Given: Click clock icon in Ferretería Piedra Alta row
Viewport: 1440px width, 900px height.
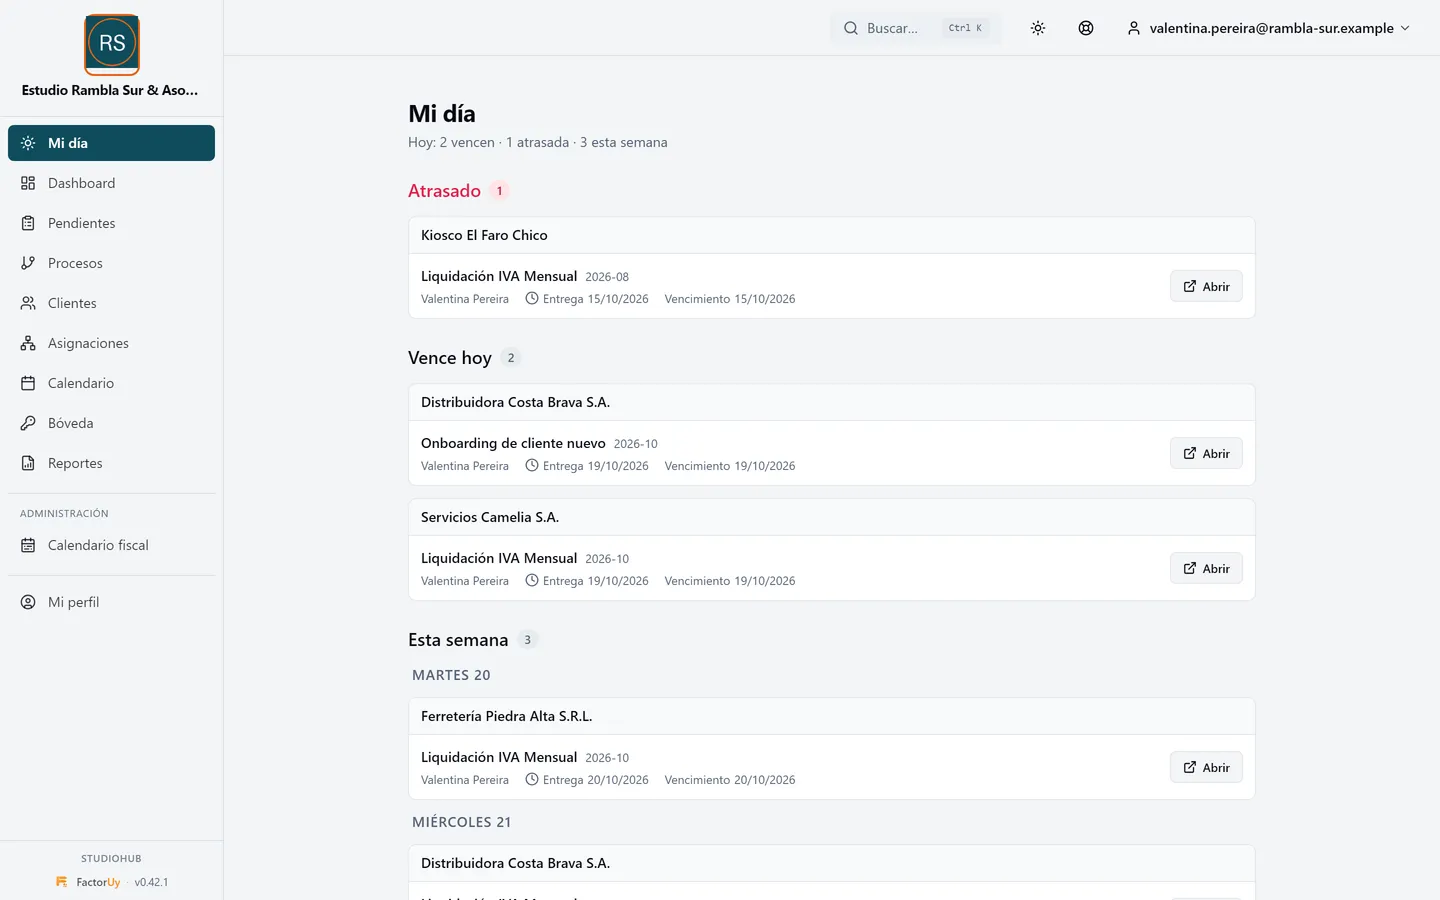Looking at the screenshot, I should [x=532, y=779].
